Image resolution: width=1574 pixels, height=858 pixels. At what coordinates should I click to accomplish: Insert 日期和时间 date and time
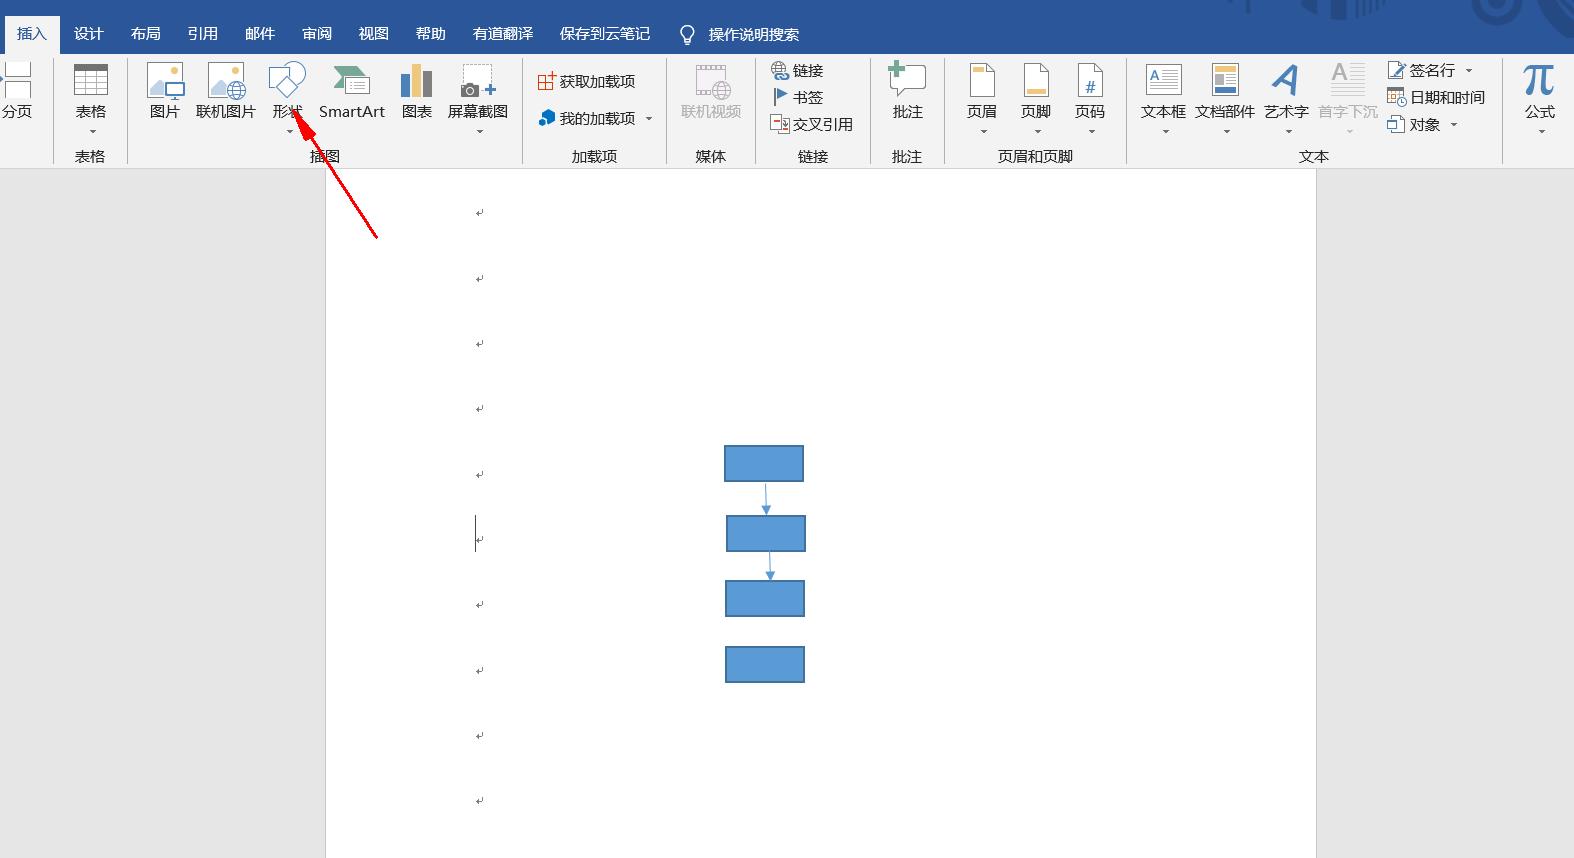click(x=1436, y=98)
